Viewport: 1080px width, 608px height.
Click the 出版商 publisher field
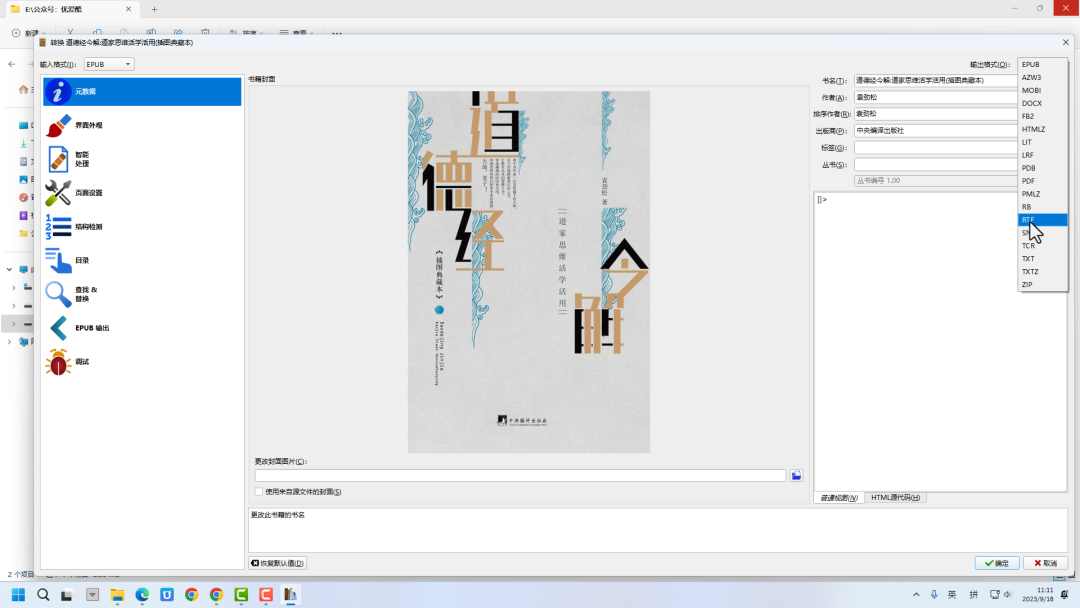pos(935,130)
